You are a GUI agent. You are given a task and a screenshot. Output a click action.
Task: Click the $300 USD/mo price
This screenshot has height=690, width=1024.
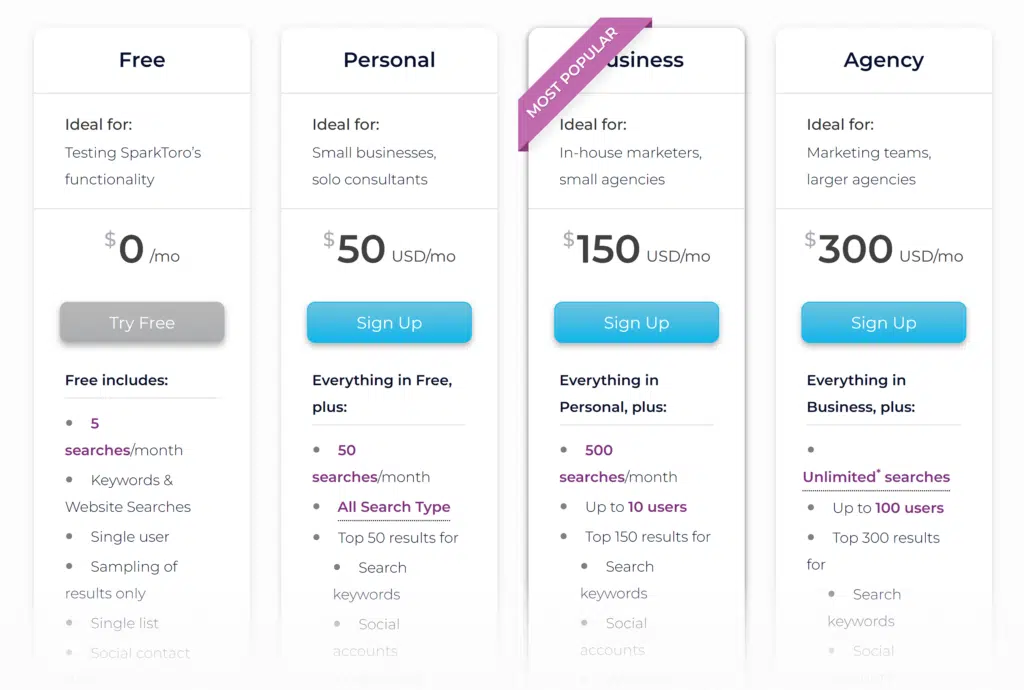(884, 250)
